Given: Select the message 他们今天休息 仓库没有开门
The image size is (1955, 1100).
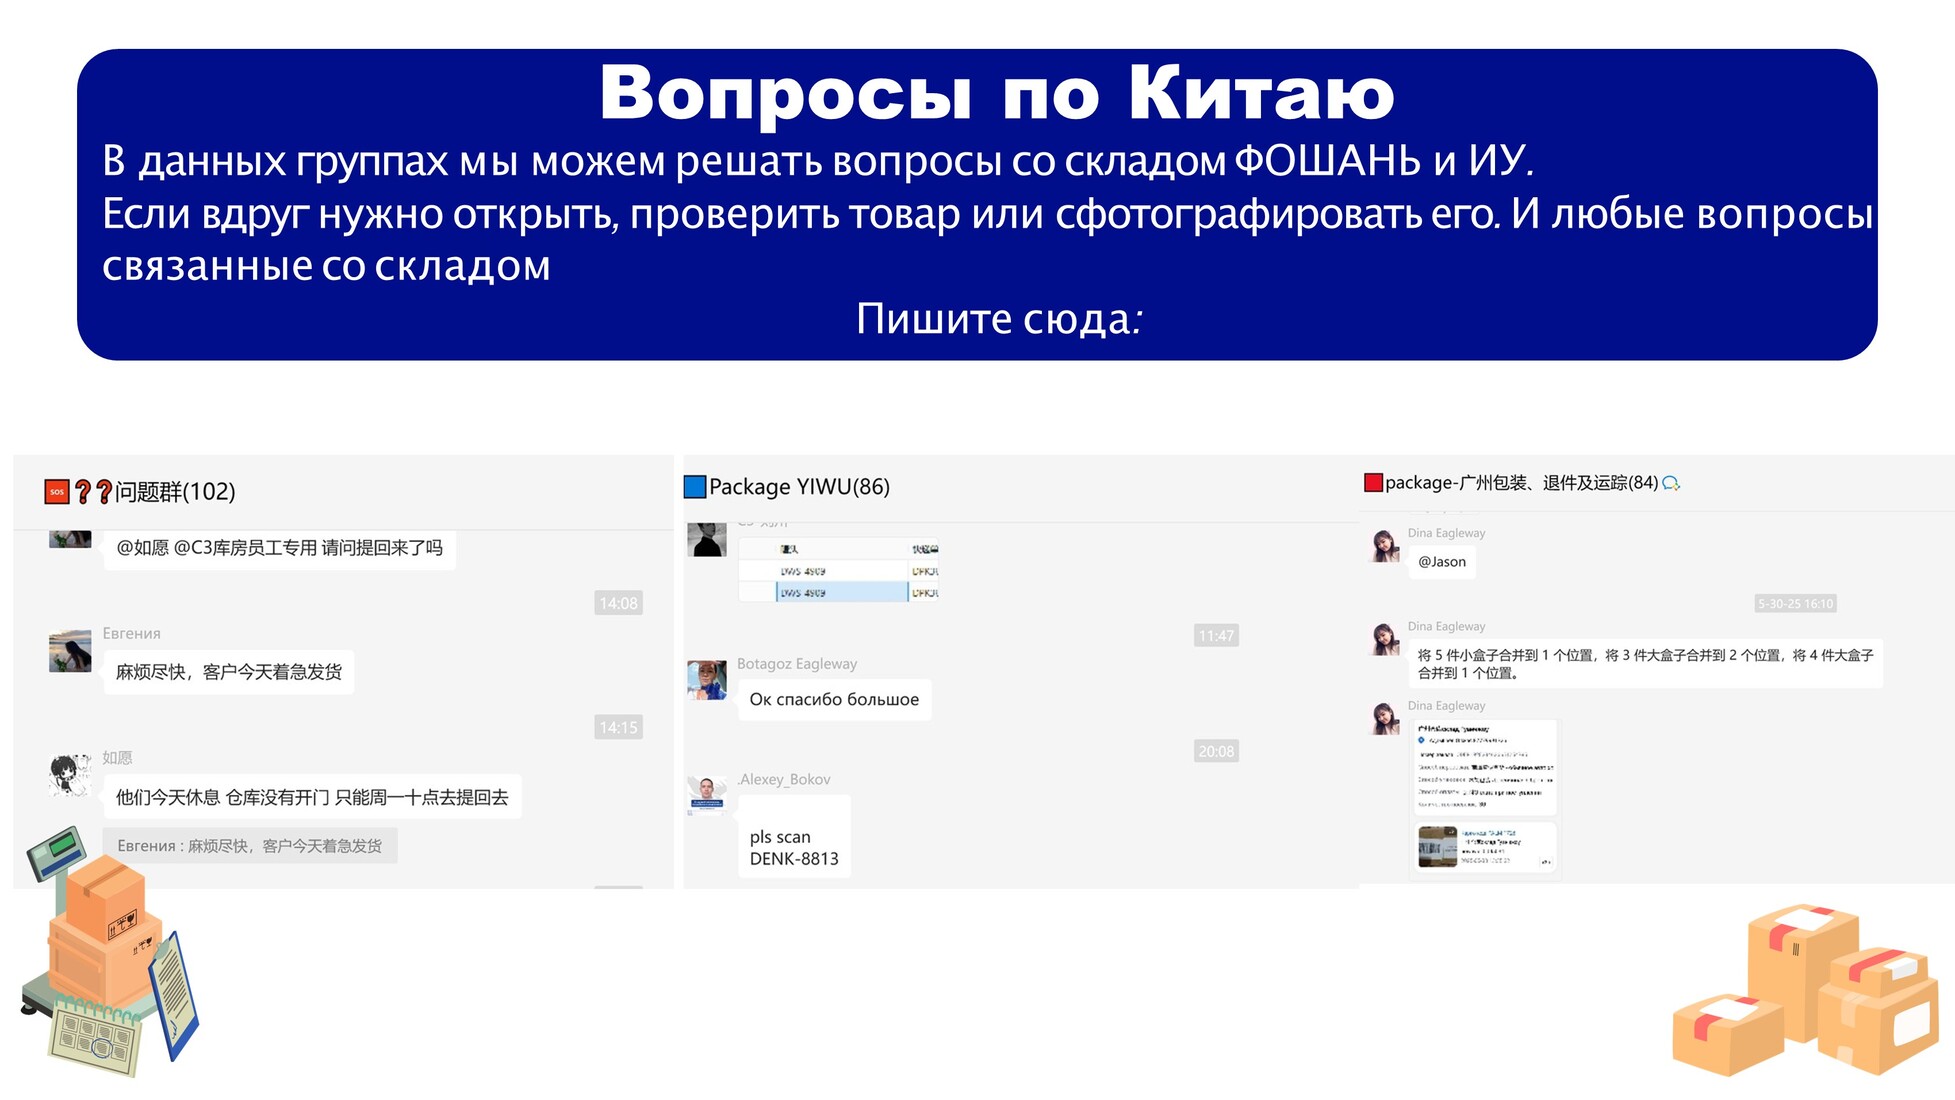Looking at the screenshot, I should coord(312,797).
